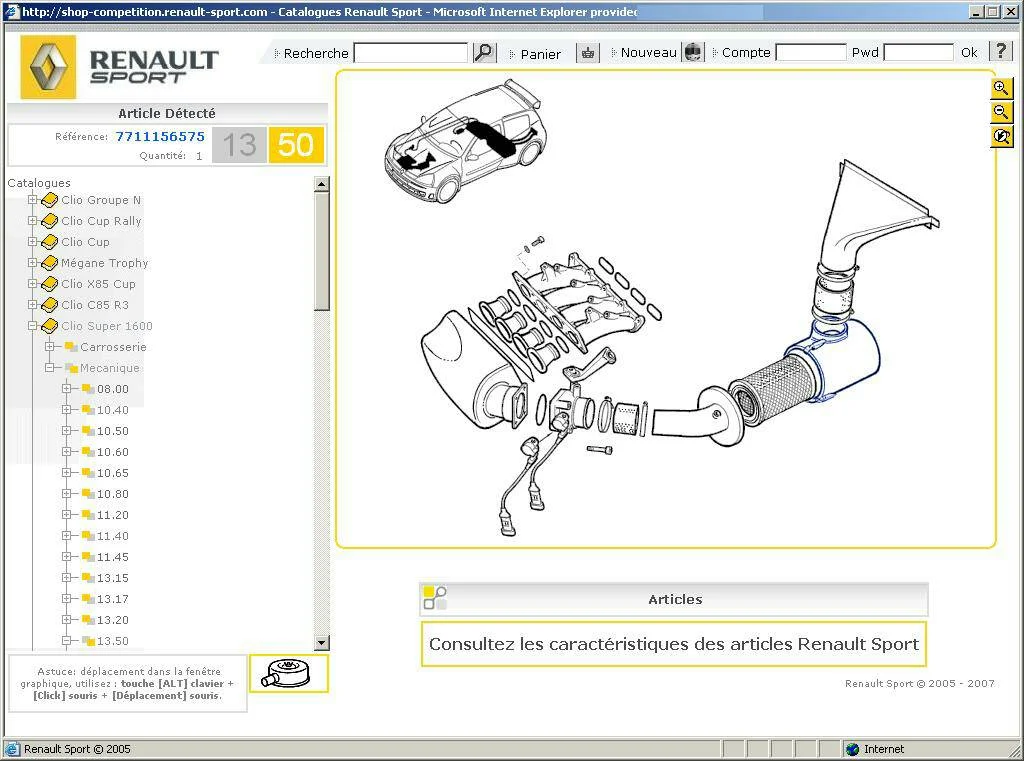The height and width of the screenshot is (761, 1024).
Task: Reset the diagram zoom with third magnifier icon
Action: coord(1001,136)
